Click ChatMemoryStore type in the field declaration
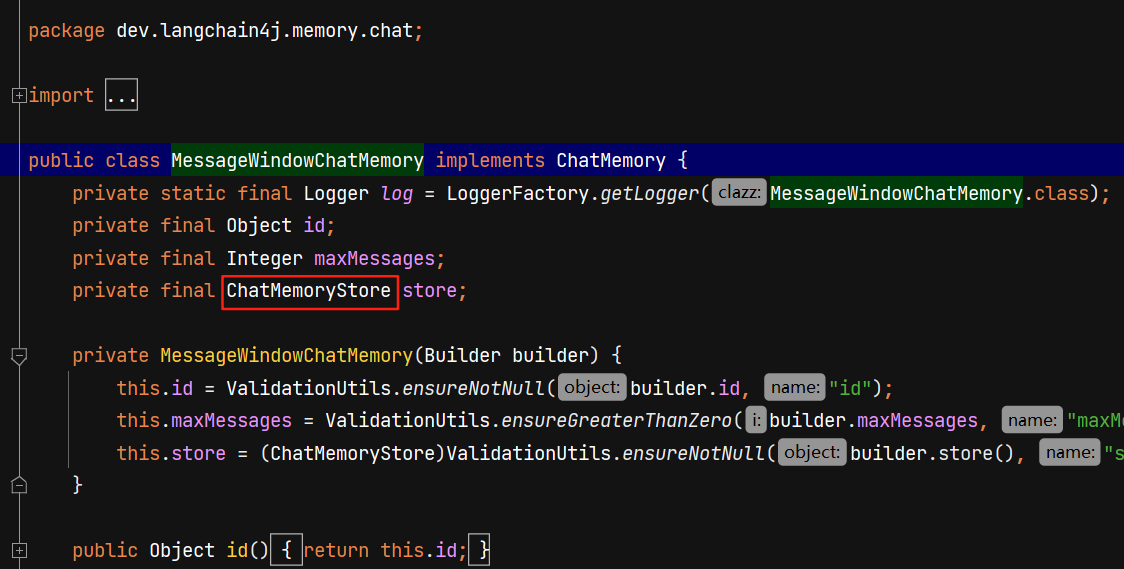 point(309,290)
